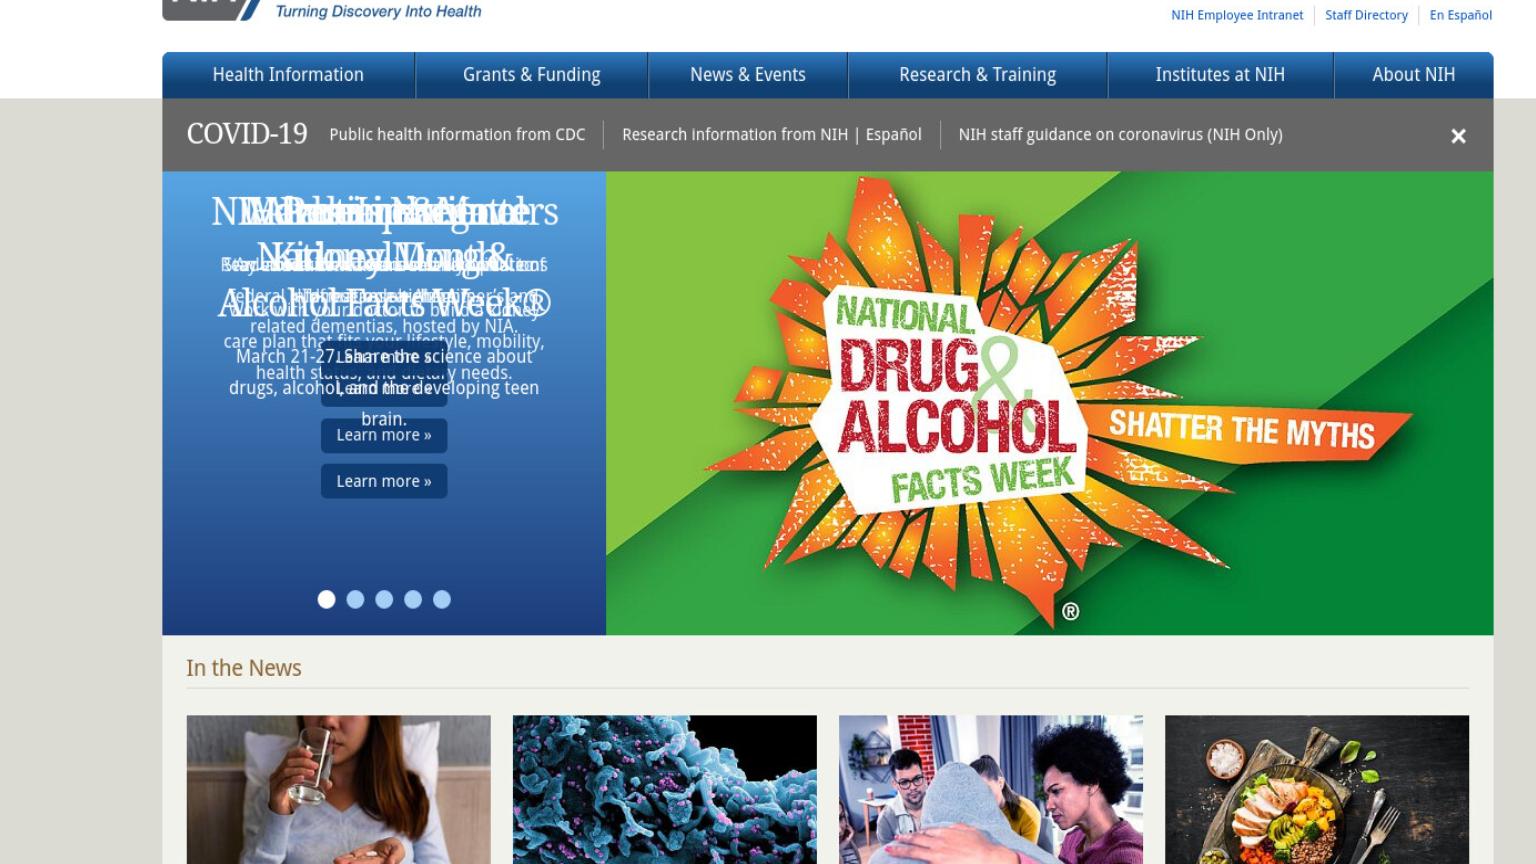Click 'Turning Discovery Into Health' tagline
1536x864 pixels.
378,12
